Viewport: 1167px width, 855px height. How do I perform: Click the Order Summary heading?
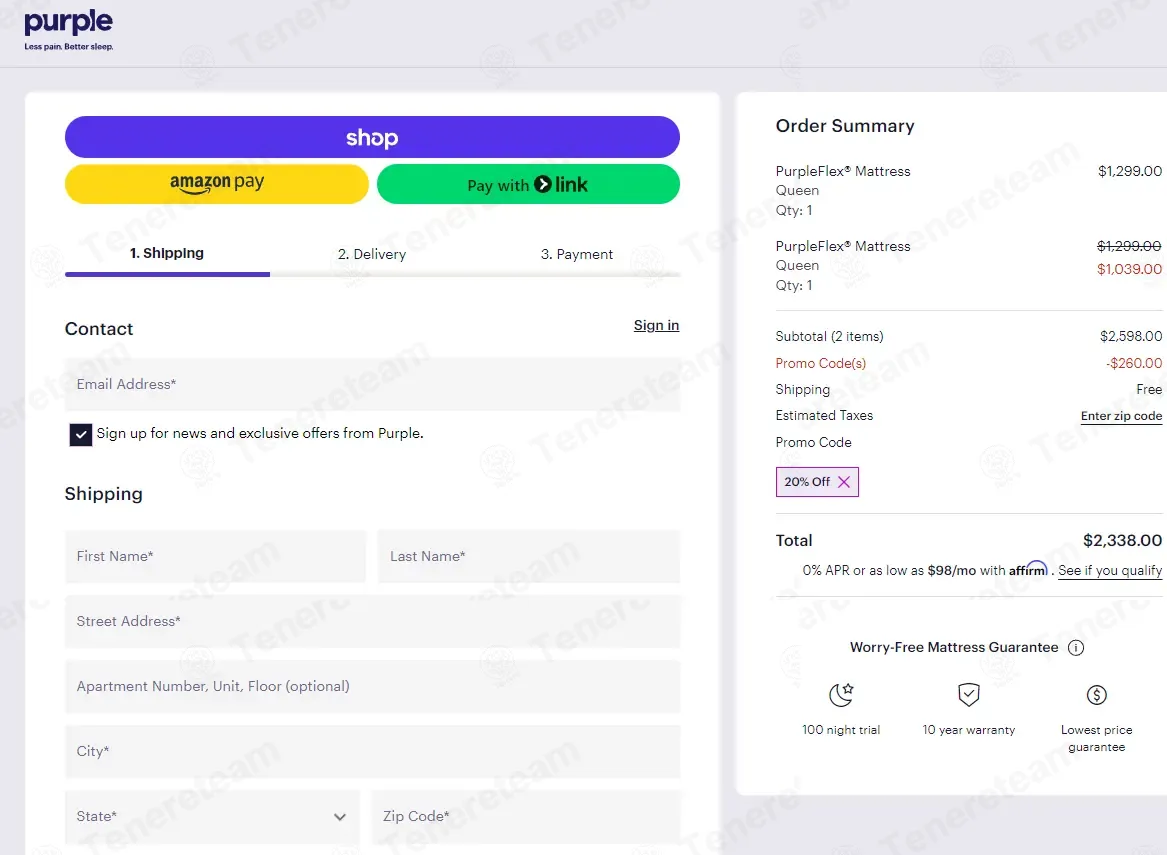click(845, 126)
